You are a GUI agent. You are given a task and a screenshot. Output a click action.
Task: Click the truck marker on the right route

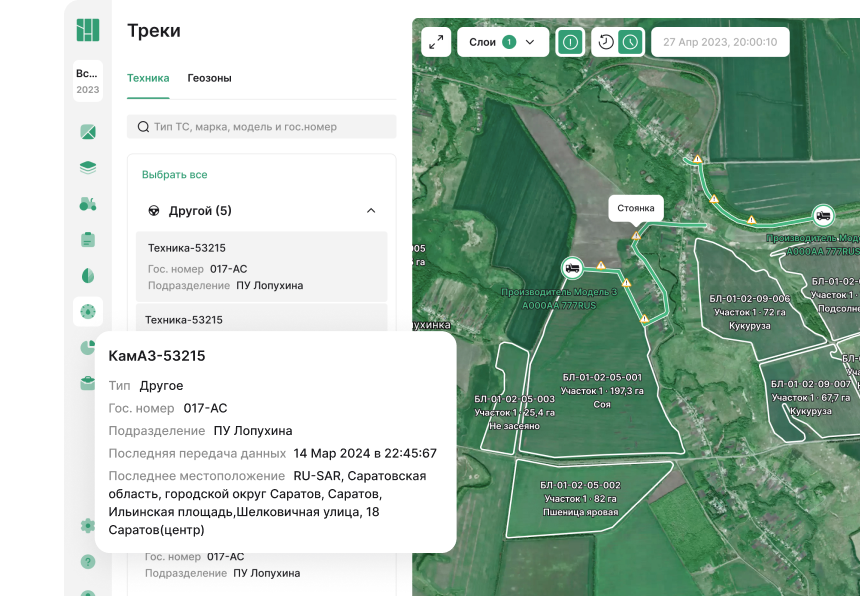click(822, 214)
